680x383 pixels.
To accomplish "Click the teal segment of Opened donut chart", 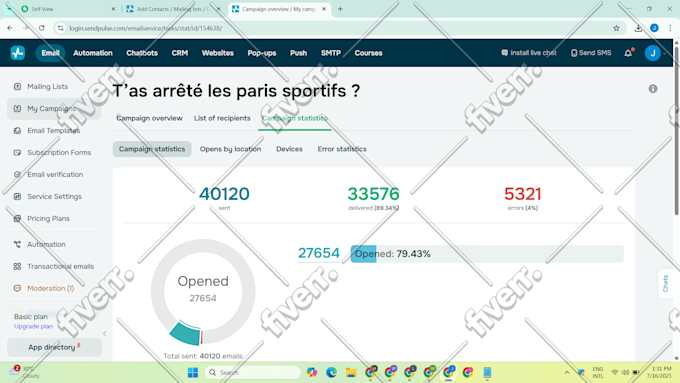I will (185, 333).
